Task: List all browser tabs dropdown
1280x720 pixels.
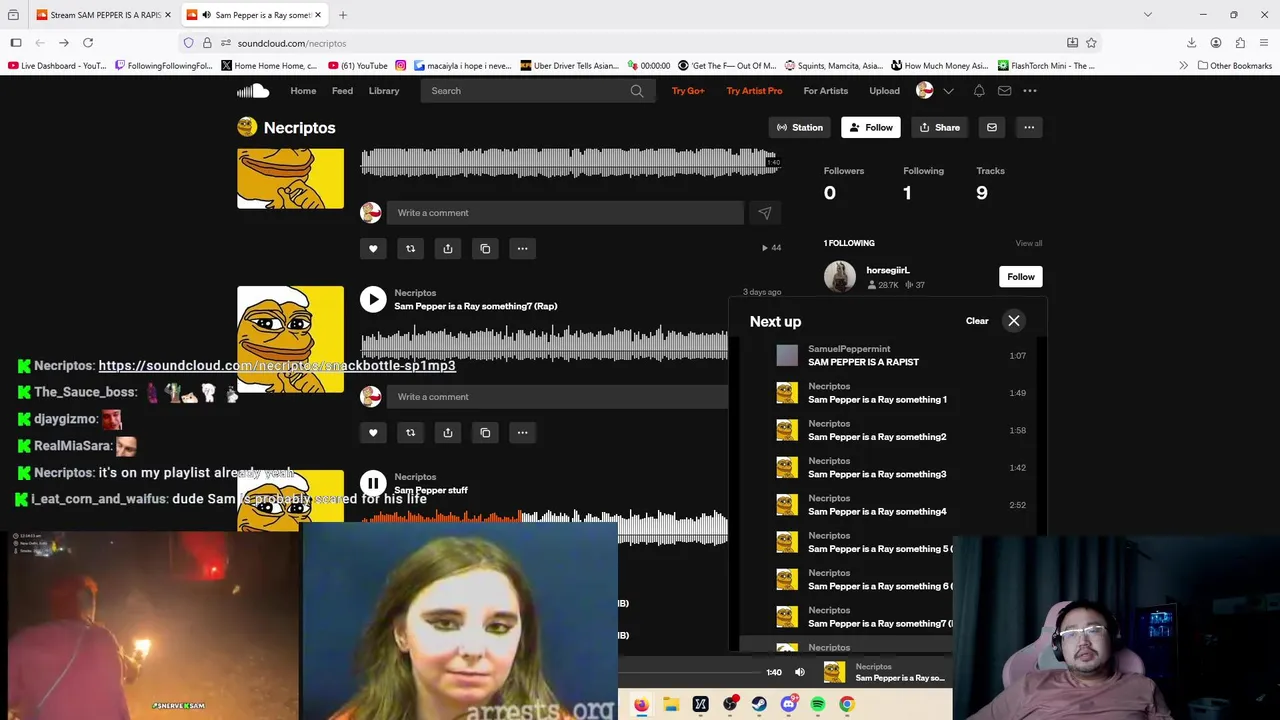Action: [x=1147, y=15]
